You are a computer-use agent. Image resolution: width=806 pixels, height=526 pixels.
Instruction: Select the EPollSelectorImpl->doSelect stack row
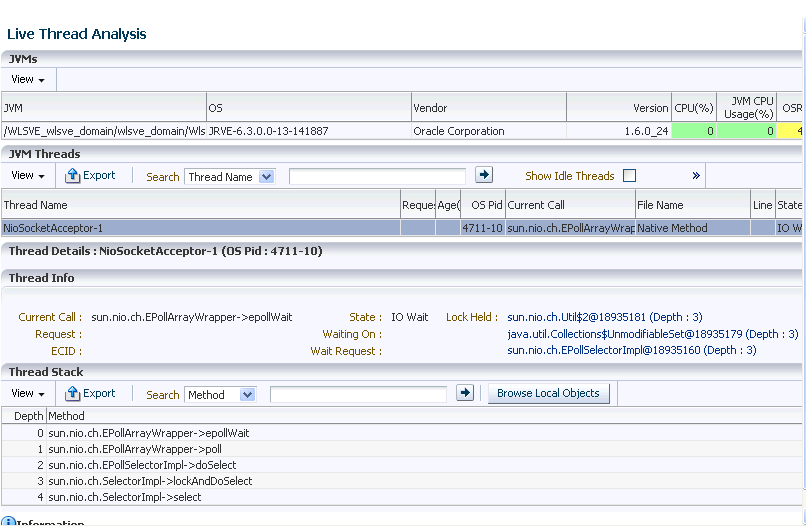[401, 465]
